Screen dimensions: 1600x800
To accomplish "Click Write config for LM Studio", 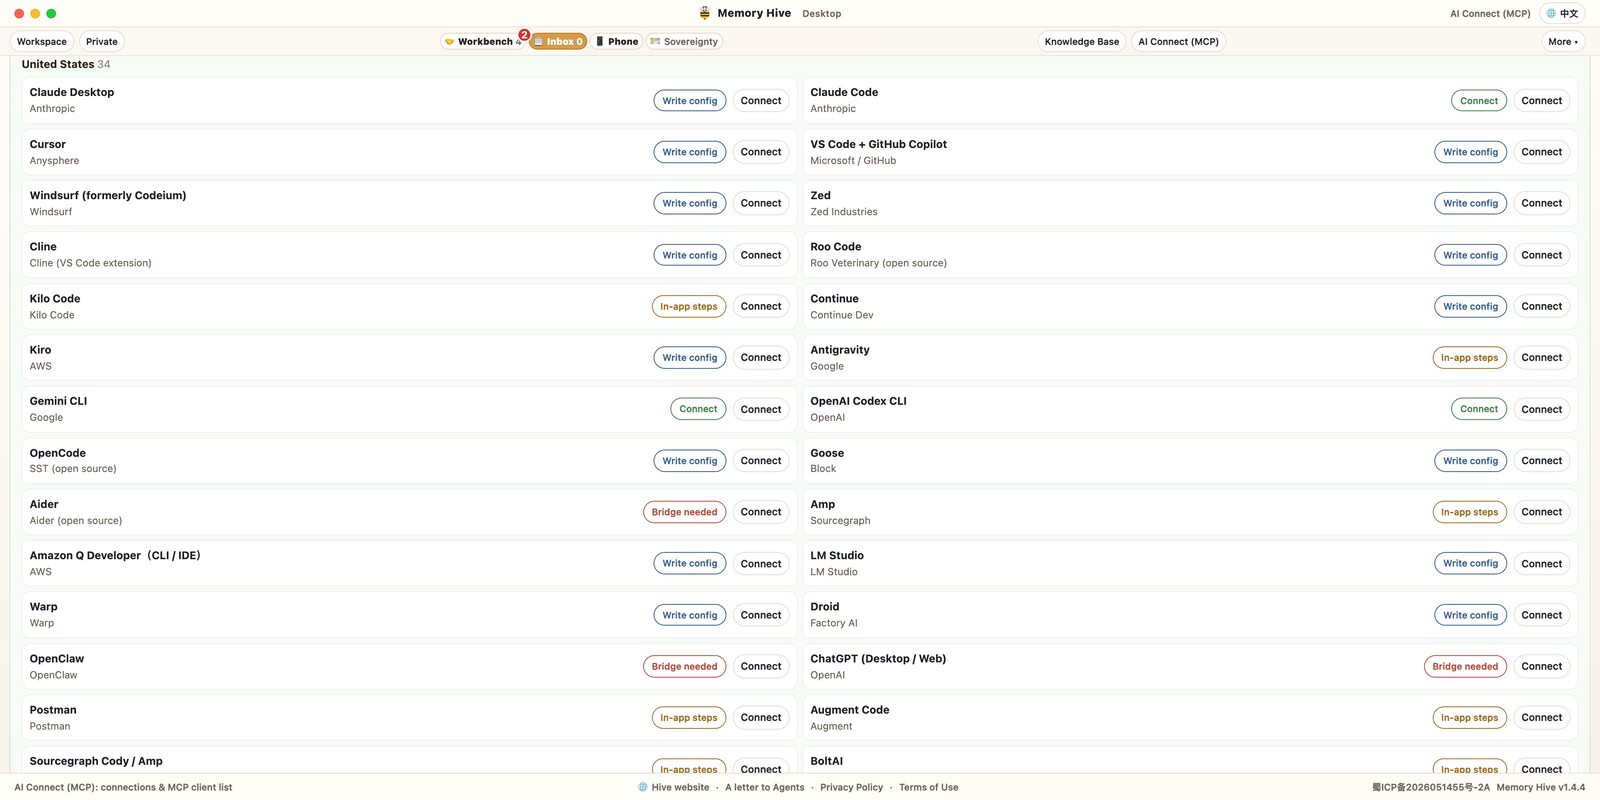I will pos(1470,563).
